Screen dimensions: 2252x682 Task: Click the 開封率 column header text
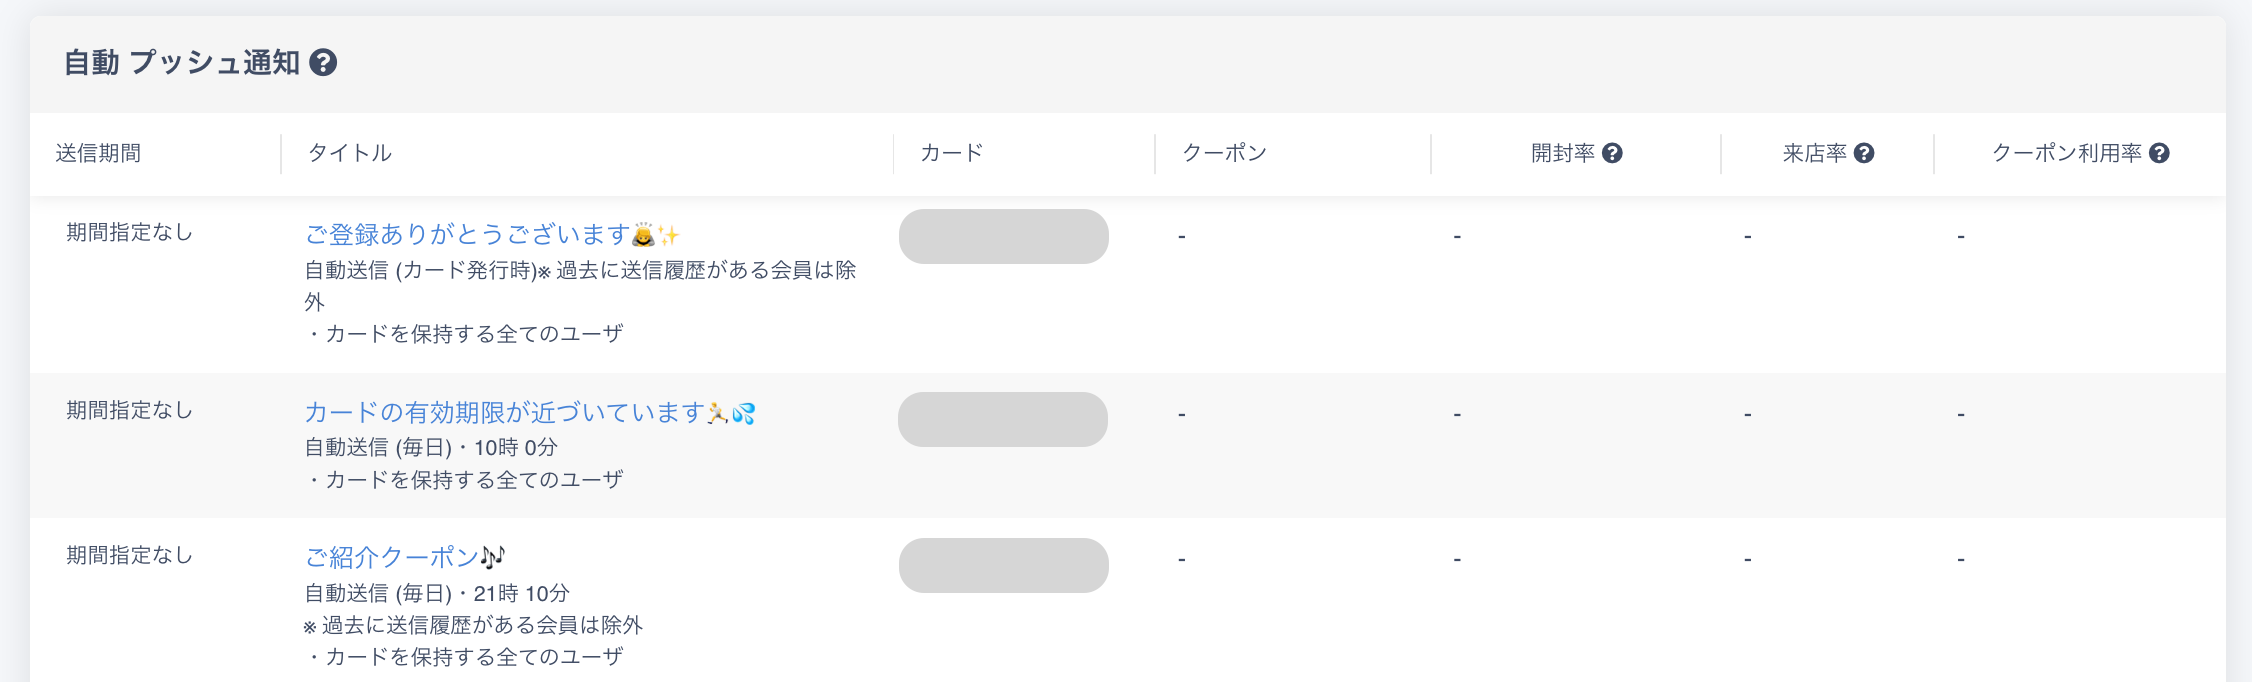click(1562, 153)
